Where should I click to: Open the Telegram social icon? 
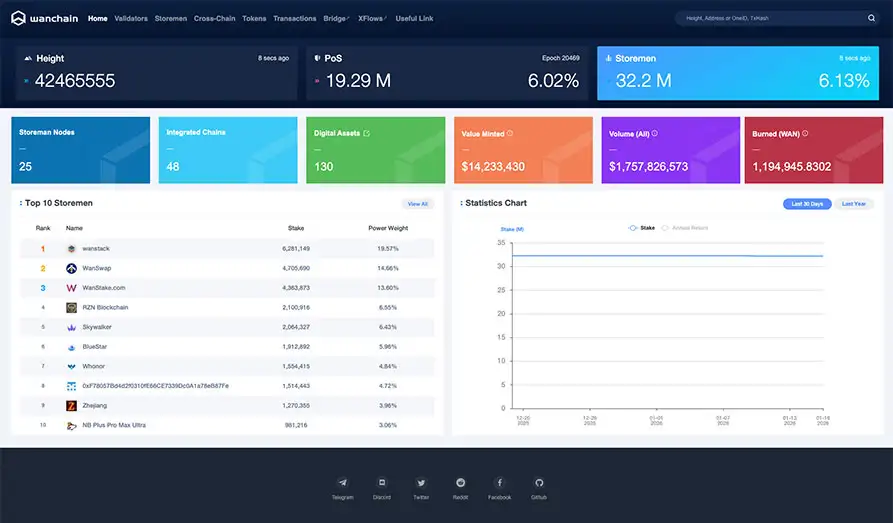tap(343, 483)
